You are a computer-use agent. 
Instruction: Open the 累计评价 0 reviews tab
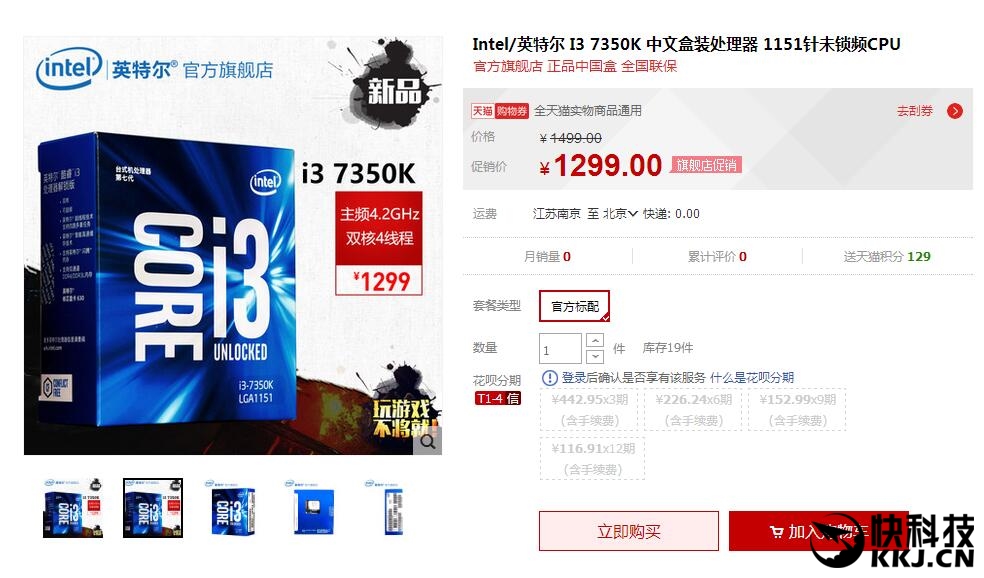pos(717,256)
